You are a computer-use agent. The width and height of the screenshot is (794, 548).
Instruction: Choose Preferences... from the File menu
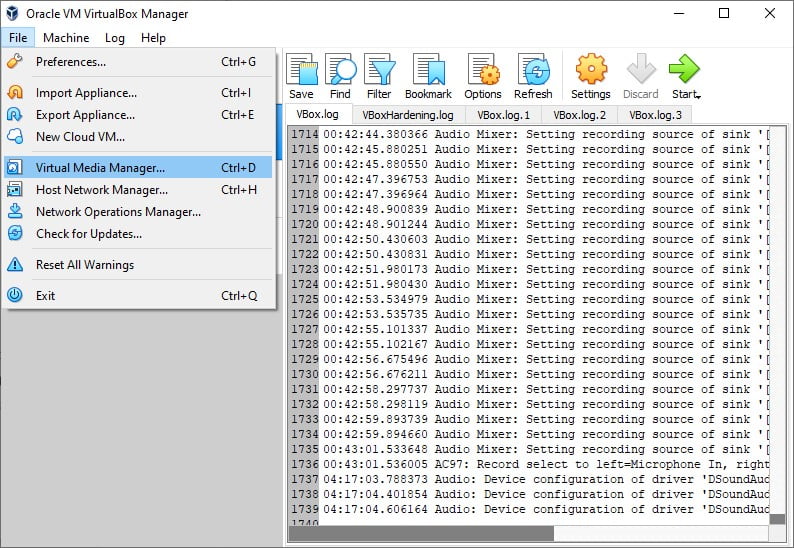coord(138,62)
